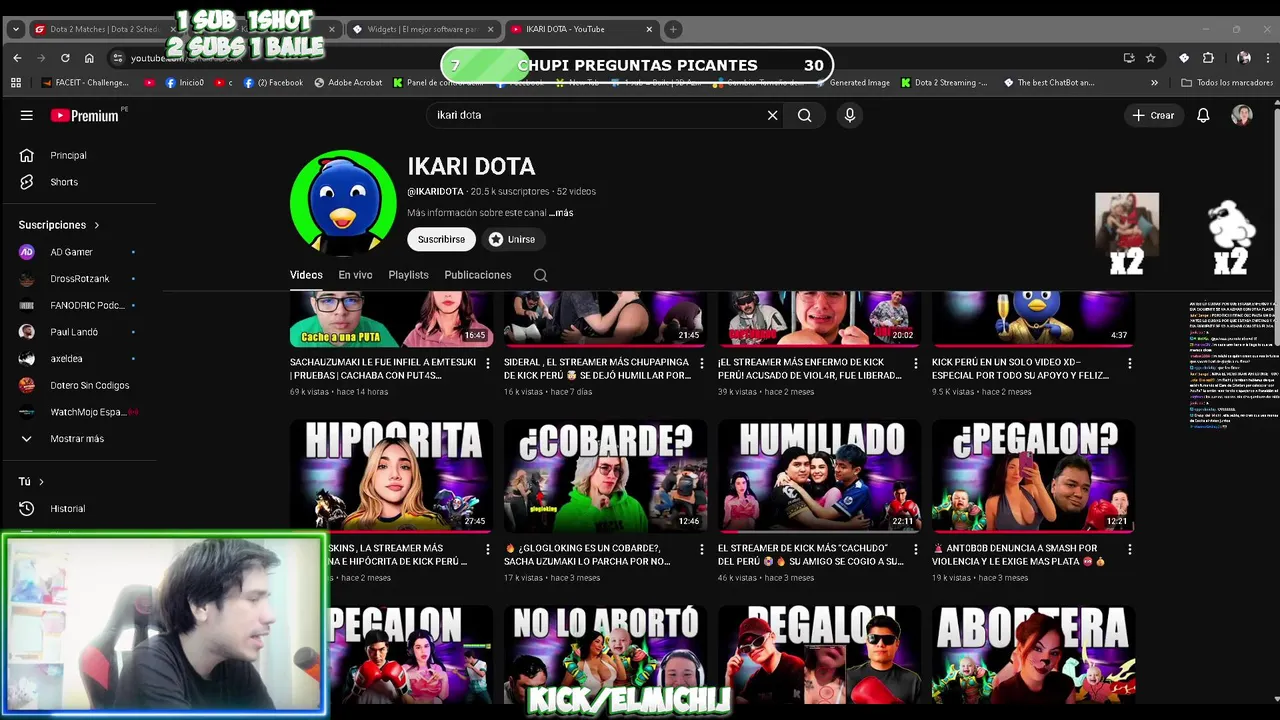Image resolution: width=1280 pixels, height=720 pixels.
Task: Reload the page in the browser
Action: pyautogui.click(x=65, y=58)
